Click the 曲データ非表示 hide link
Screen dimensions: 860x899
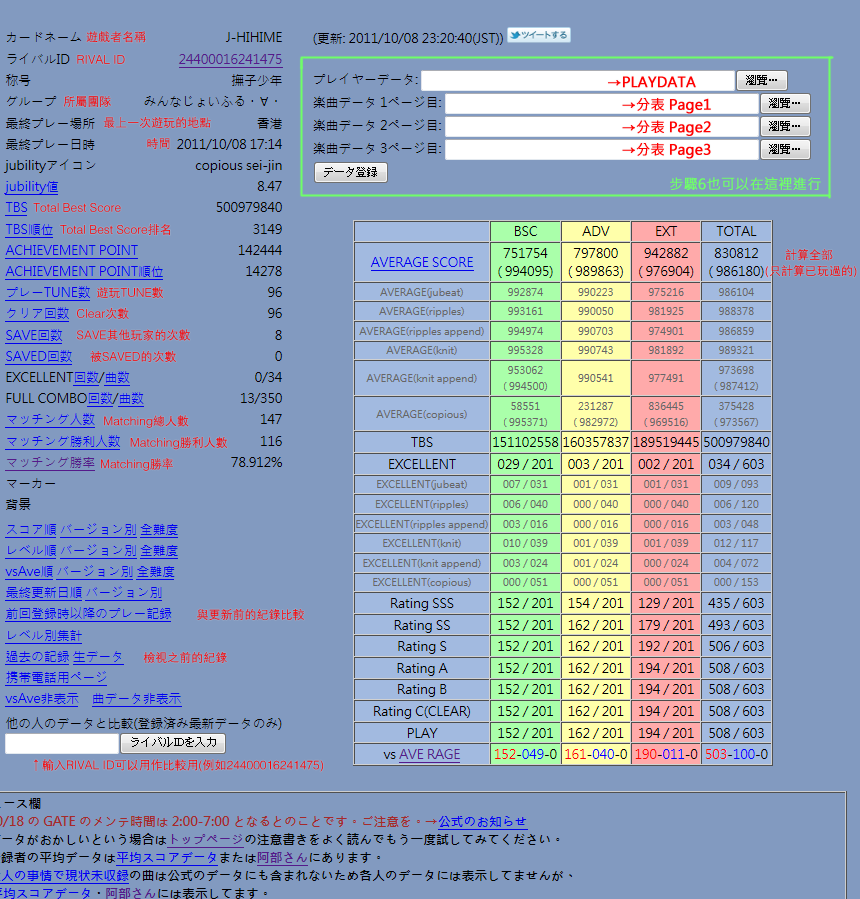137,700
